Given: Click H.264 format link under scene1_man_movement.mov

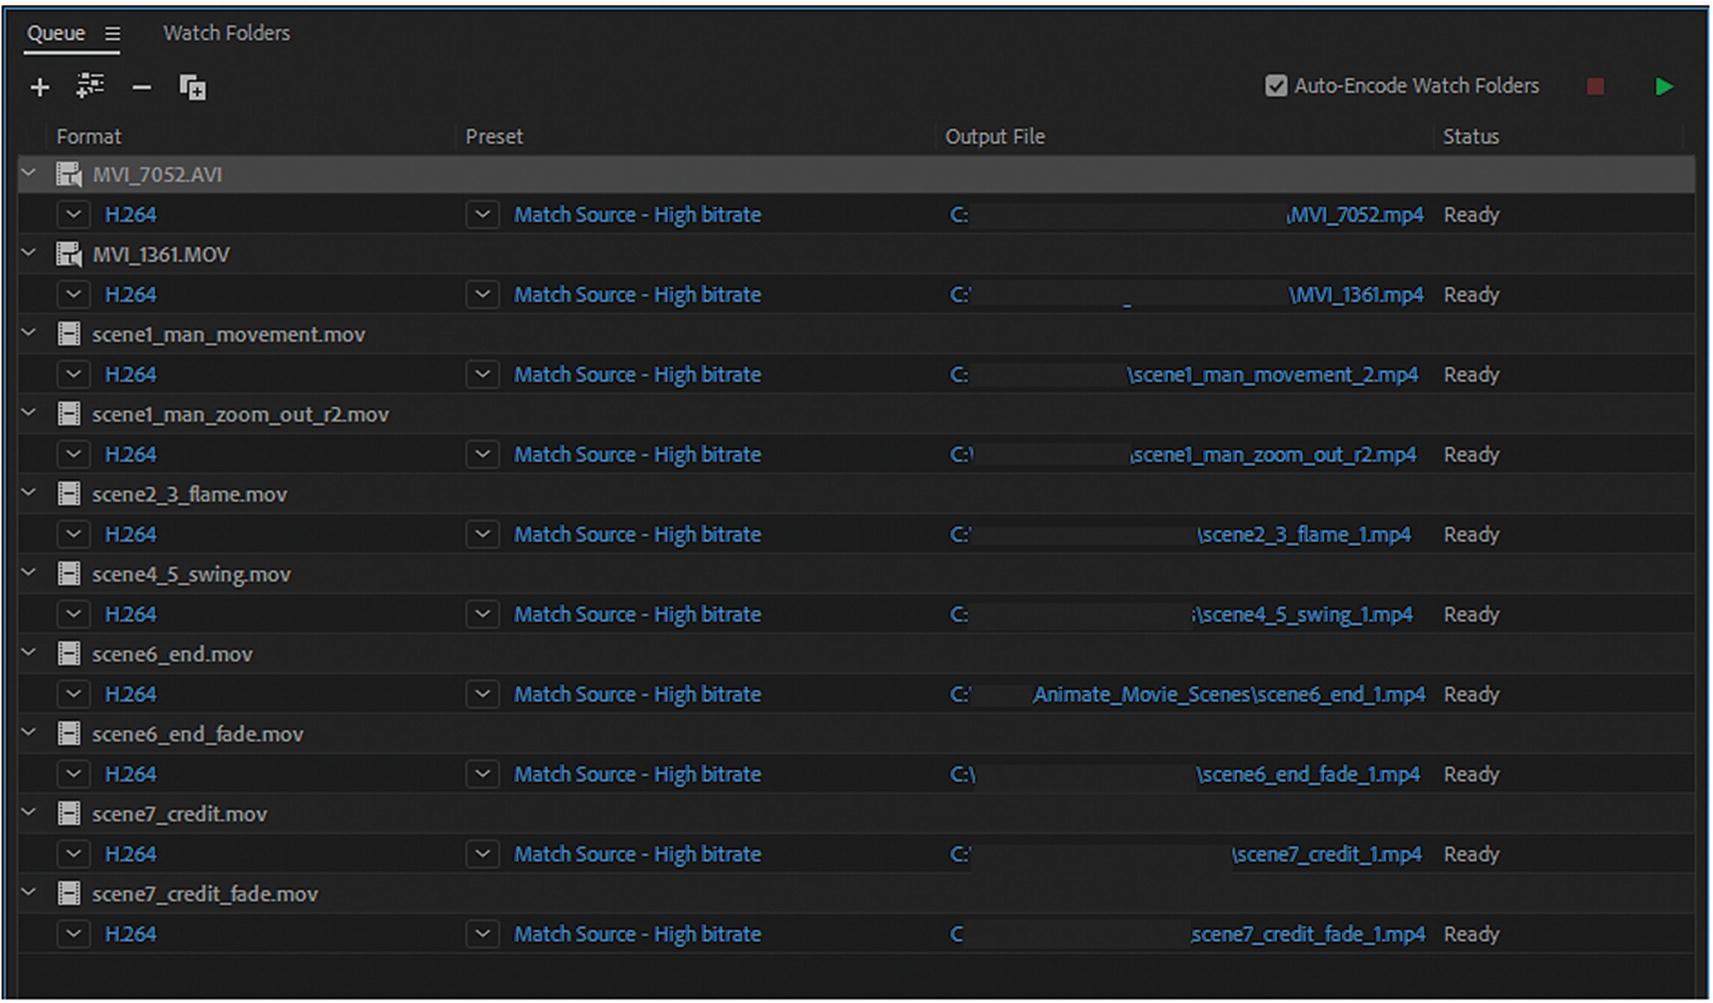Looking at the screenshot, I should 130,375.
